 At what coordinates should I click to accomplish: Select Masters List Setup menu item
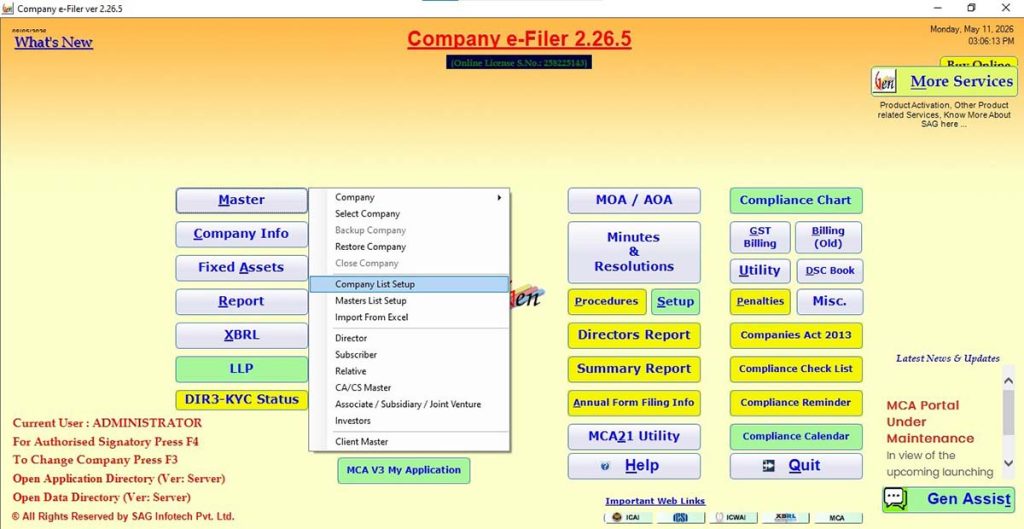(409, 300)
